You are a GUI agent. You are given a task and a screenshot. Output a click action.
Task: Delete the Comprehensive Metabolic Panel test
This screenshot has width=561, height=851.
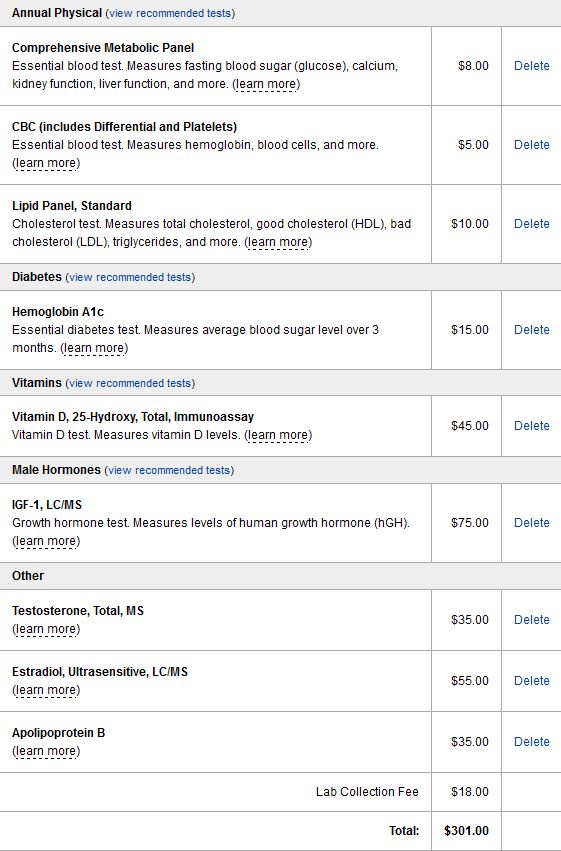(x=532, y=66)
